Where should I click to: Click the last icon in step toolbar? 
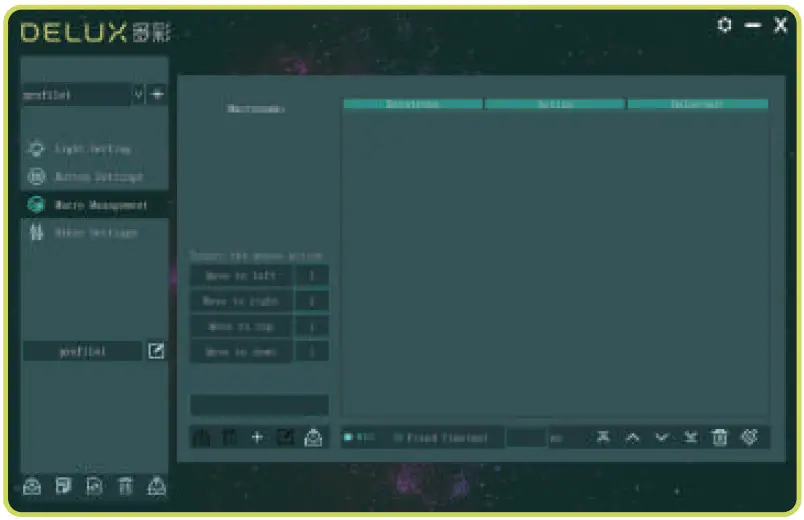point(750,437)
